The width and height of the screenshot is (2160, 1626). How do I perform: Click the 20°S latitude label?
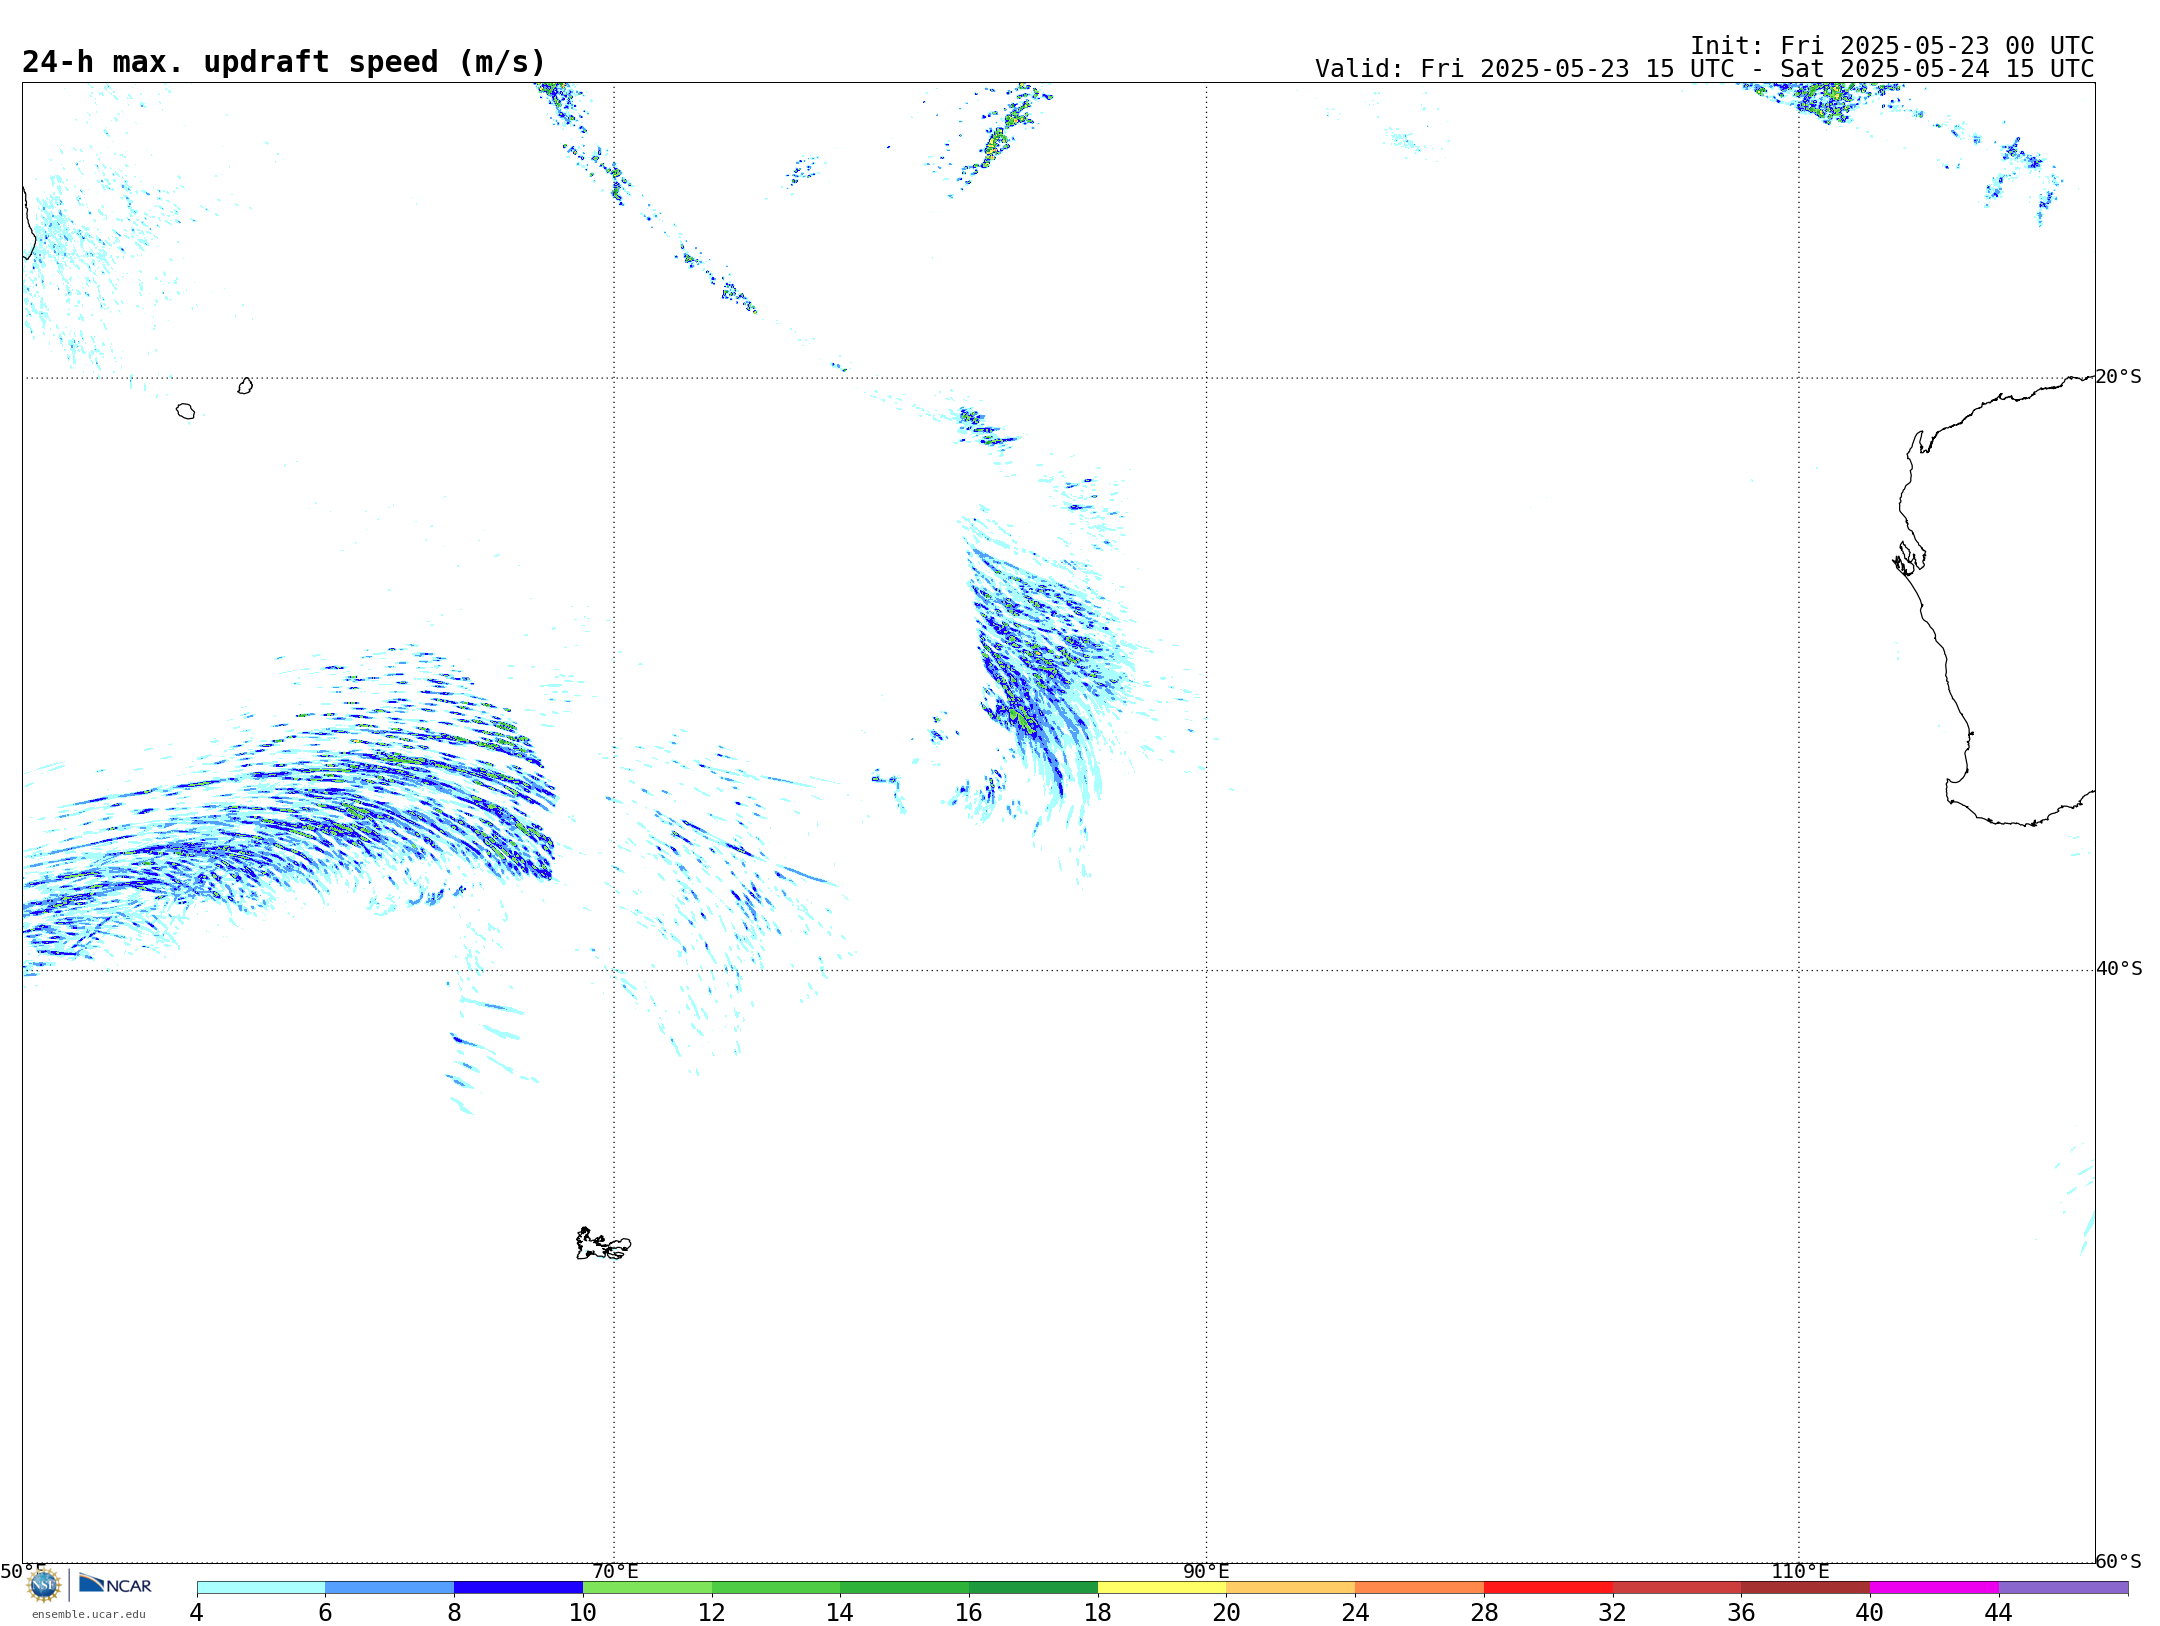pos(2119,376)
